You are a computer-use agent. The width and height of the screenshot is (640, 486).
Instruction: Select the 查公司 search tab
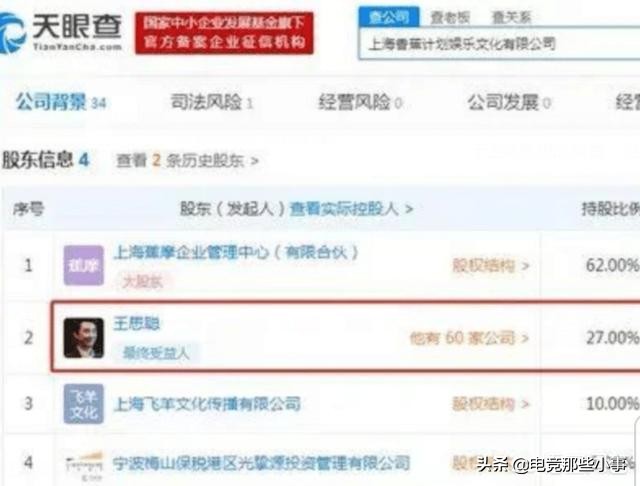pos(389,17)
